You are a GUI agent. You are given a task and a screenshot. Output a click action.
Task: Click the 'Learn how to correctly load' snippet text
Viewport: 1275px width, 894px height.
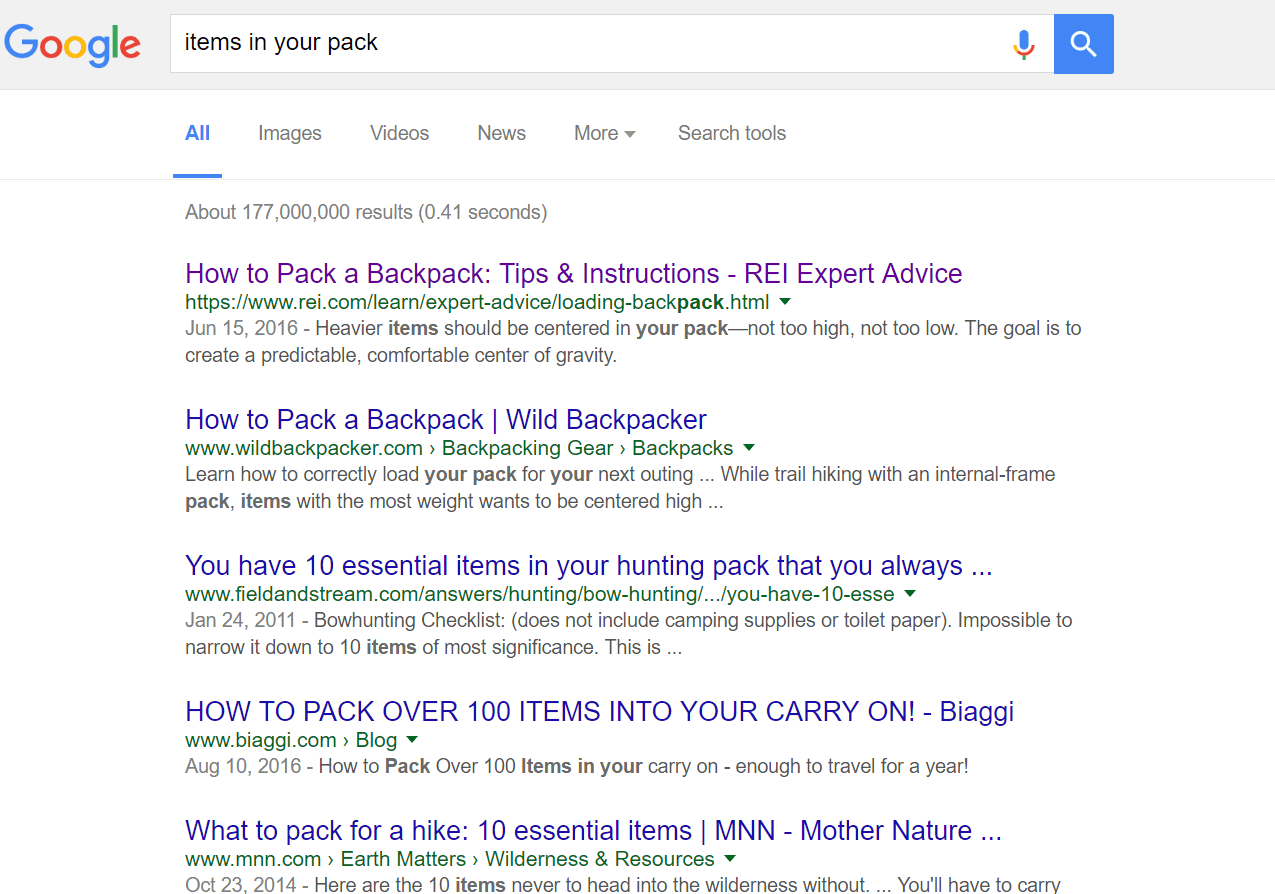point(620,488)
